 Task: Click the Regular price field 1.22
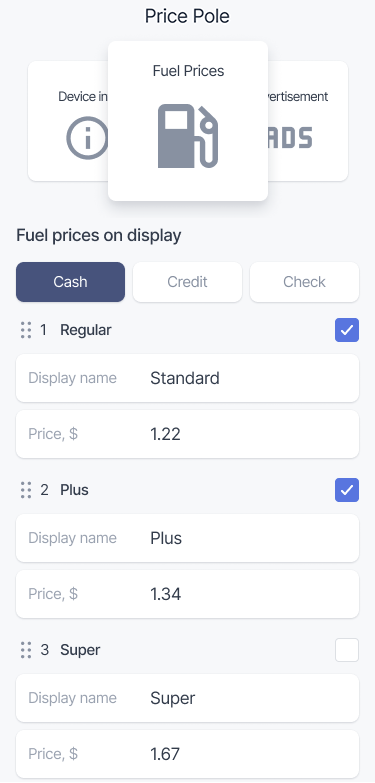[x=187, y=434]
